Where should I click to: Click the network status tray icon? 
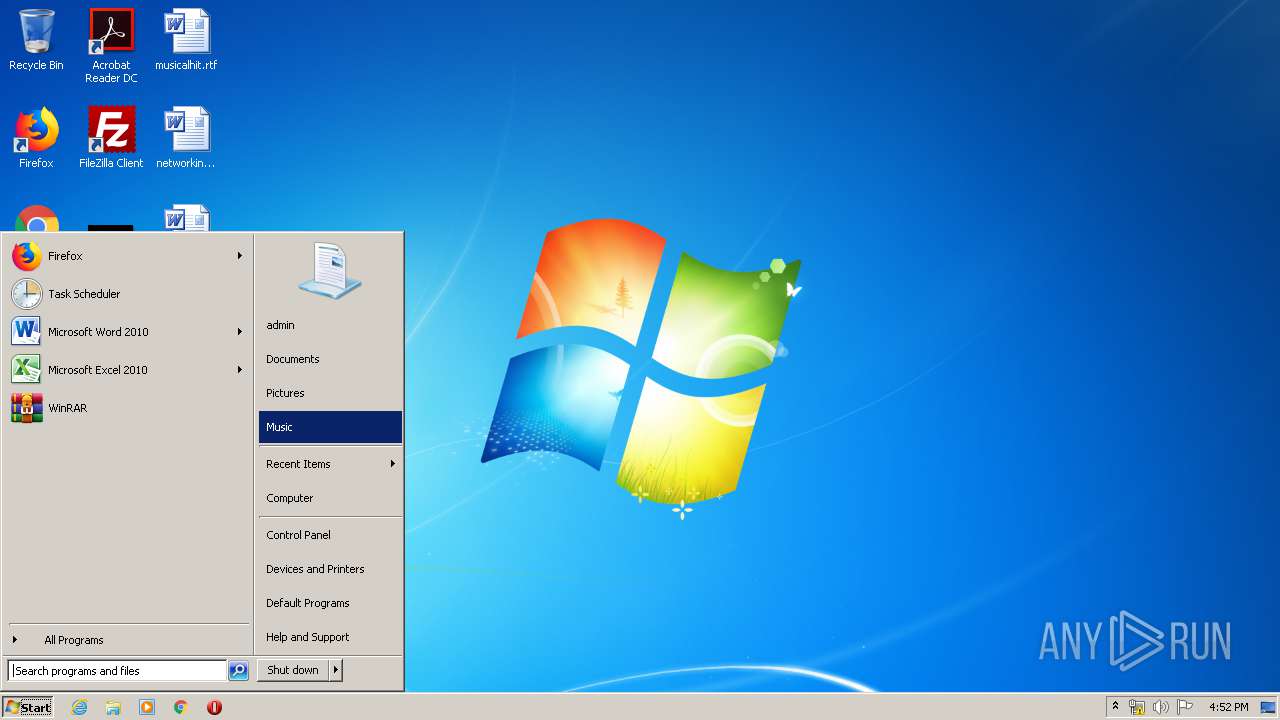(x=1137, y=707)
